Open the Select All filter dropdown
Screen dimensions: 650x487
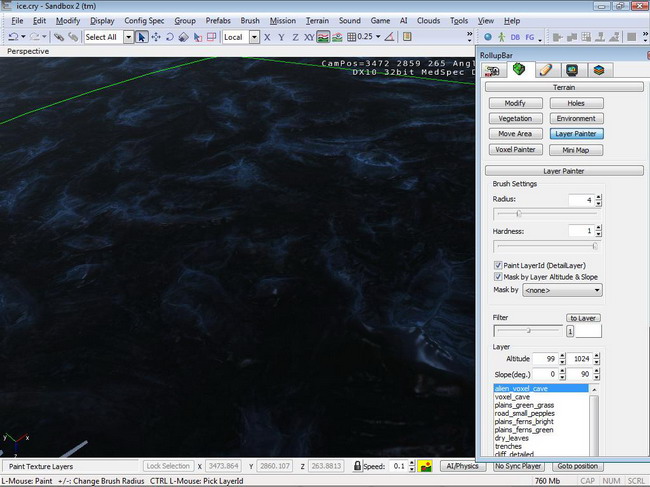pos(129,37)
